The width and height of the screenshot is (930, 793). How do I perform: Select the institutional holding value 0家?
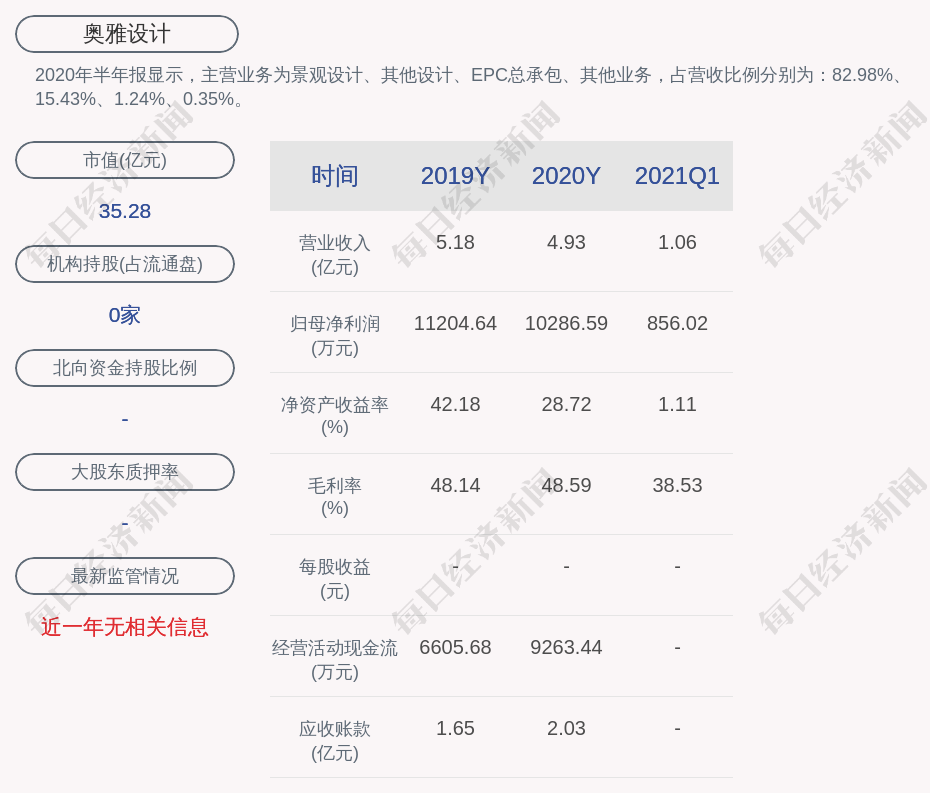click(x=125, y=315)
